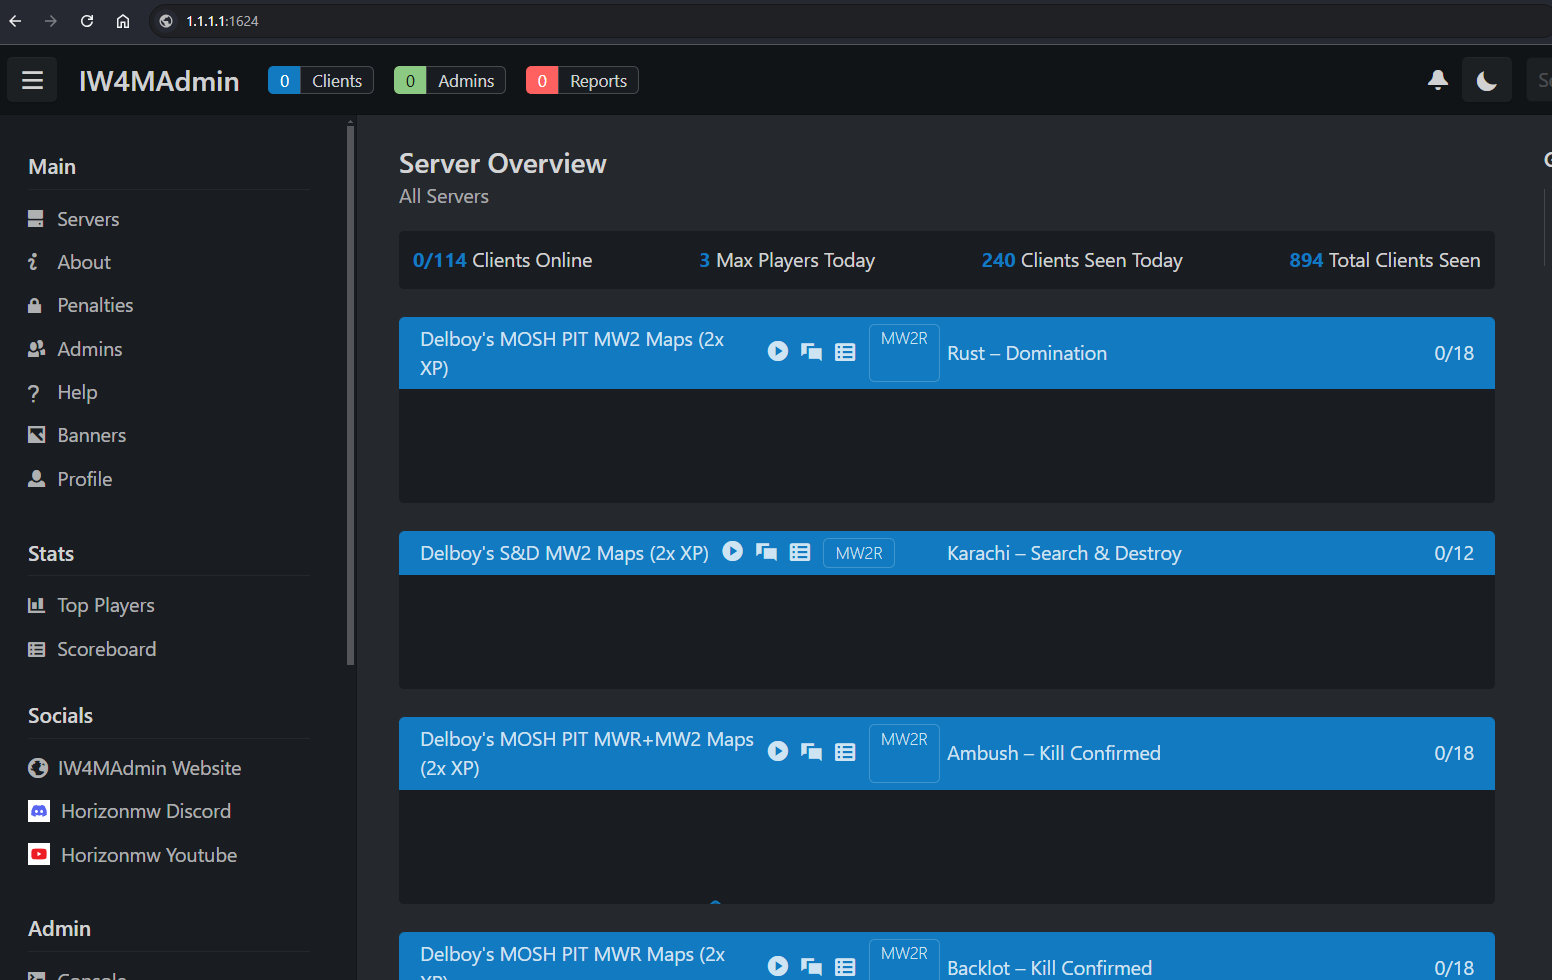
Task: Open chat icon for Delboy's S&D server
Action: (x=767, y=552)
